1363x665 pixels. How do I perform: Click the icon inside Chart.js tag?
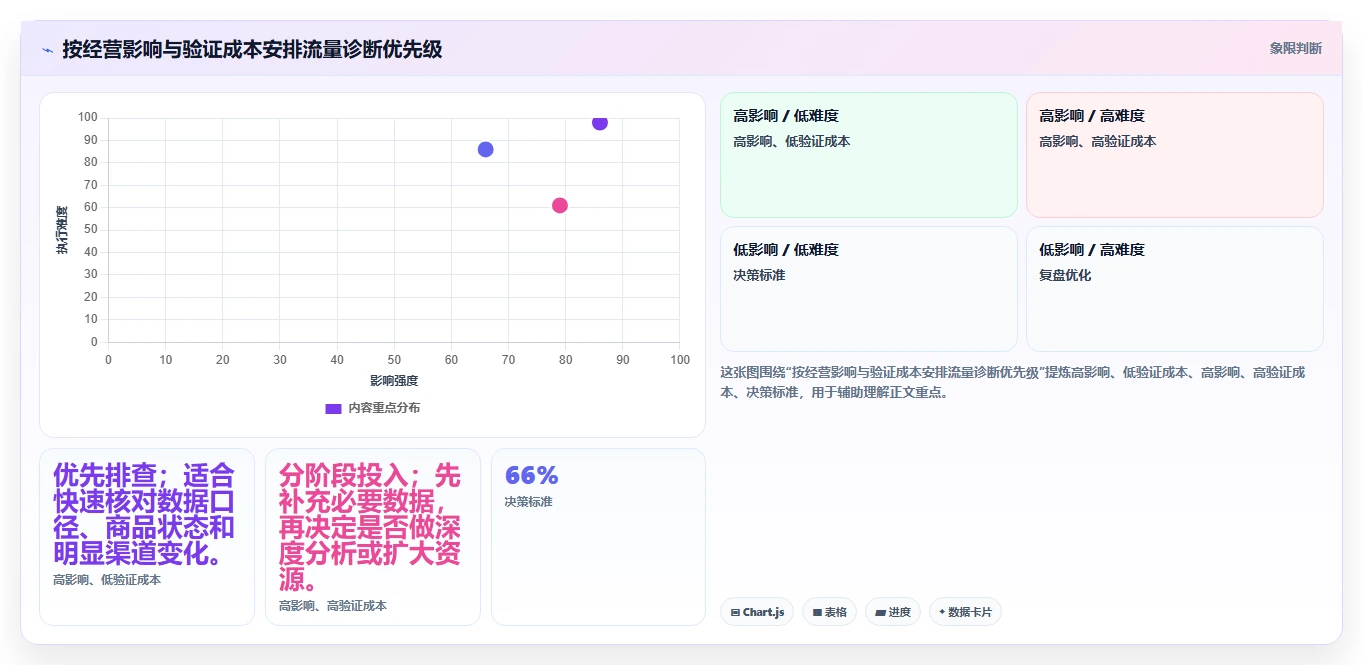point(736,612)
